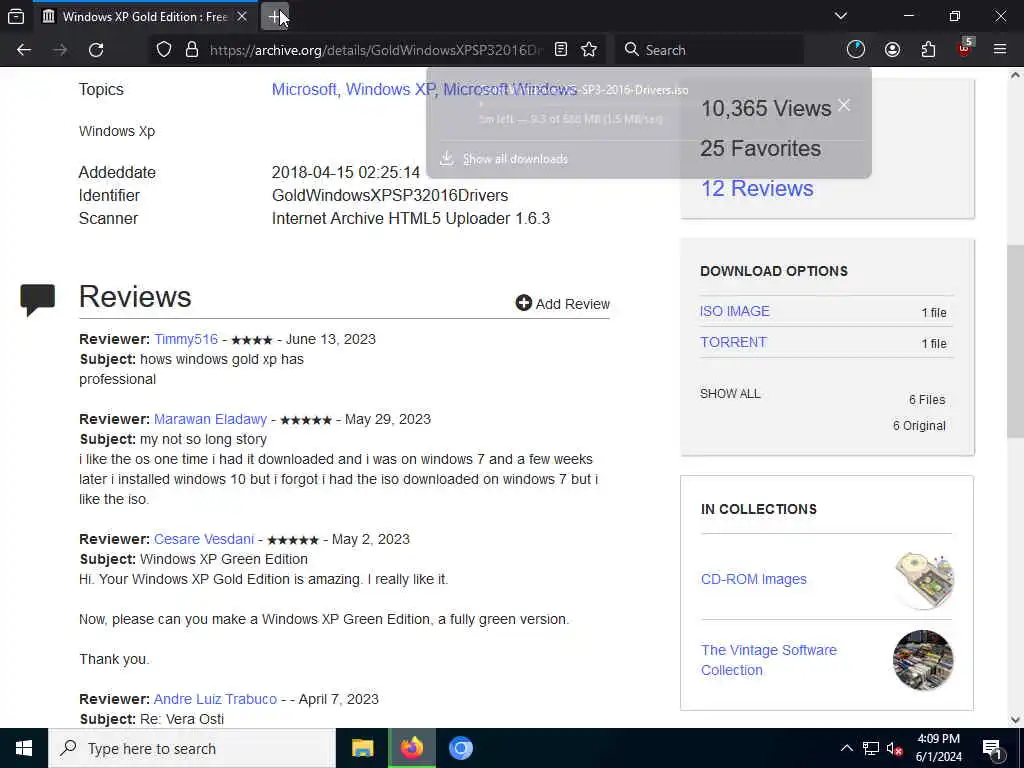1024x768 pixels.
Task: Open the notification center icon
Action: [x=992, y=748]
